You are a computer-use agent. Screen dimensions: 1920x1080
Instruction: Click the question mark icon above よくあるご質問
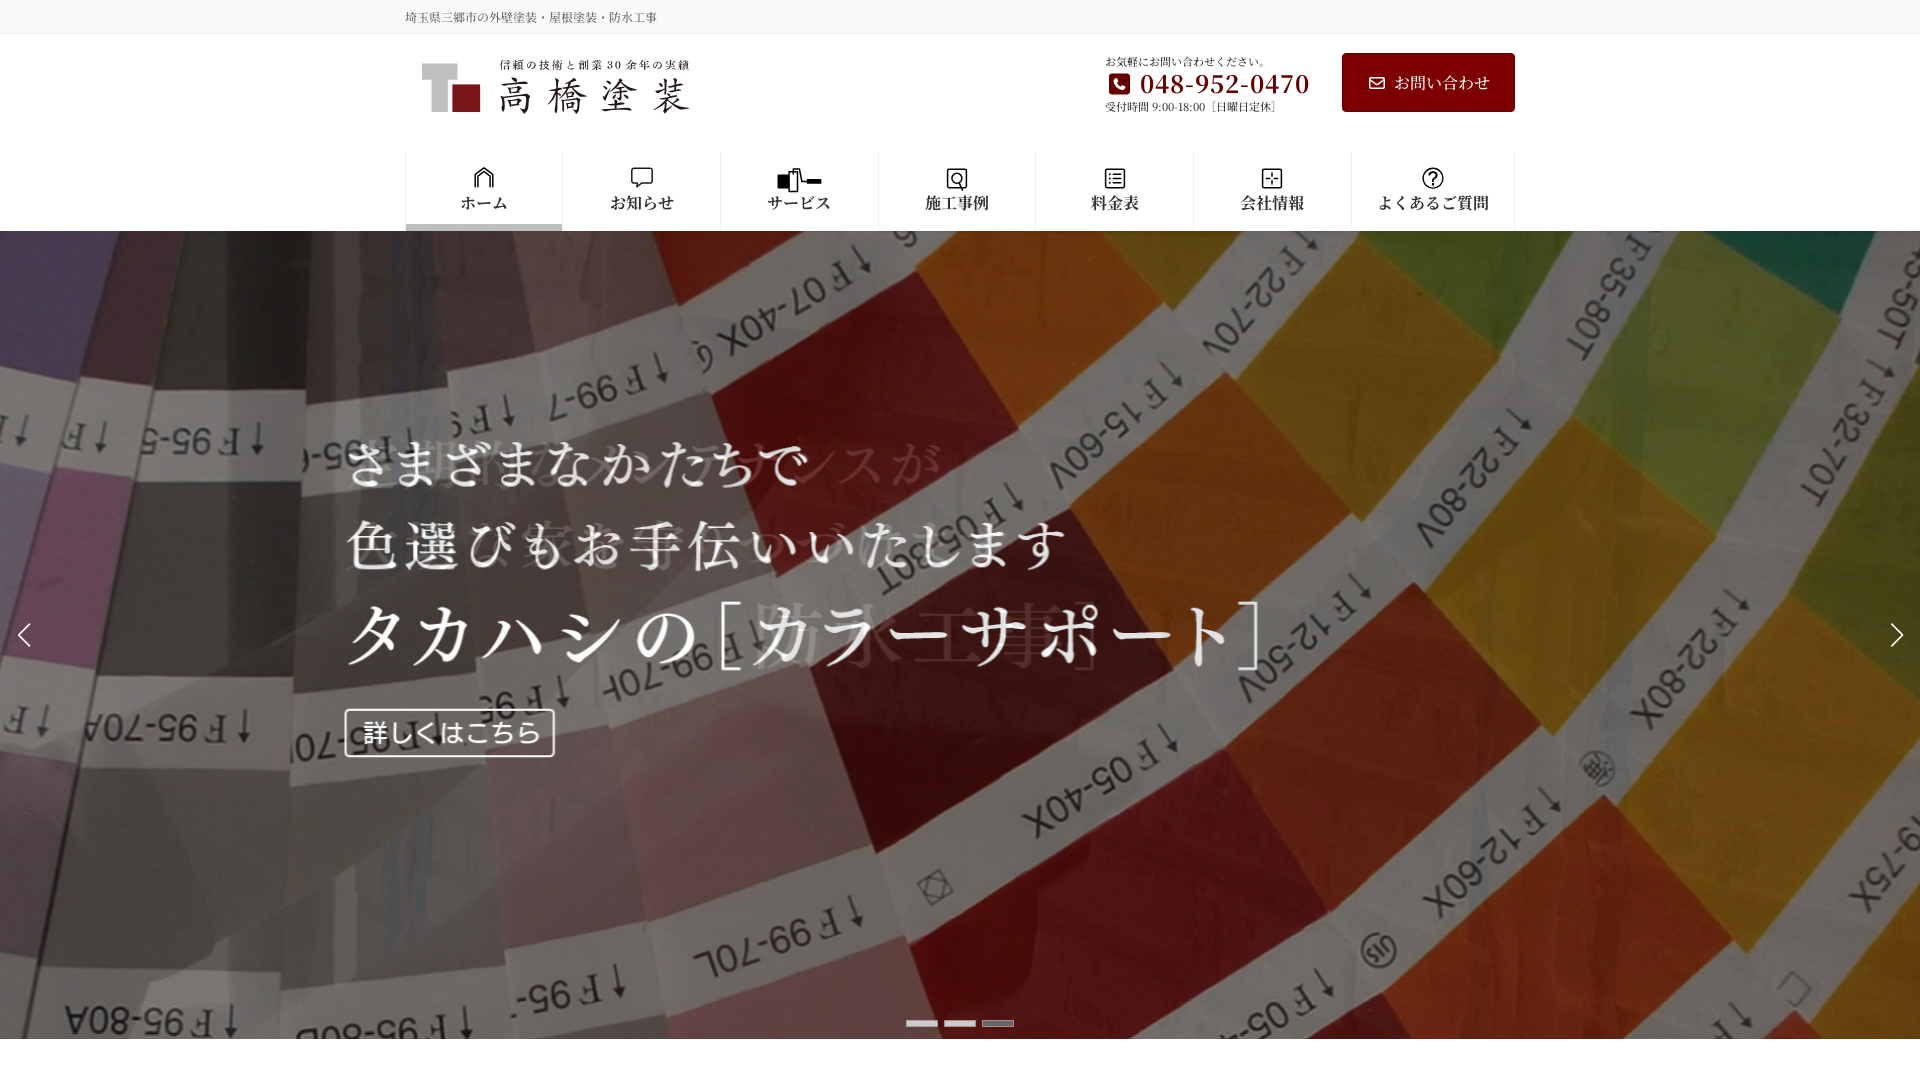point(1433,178)
